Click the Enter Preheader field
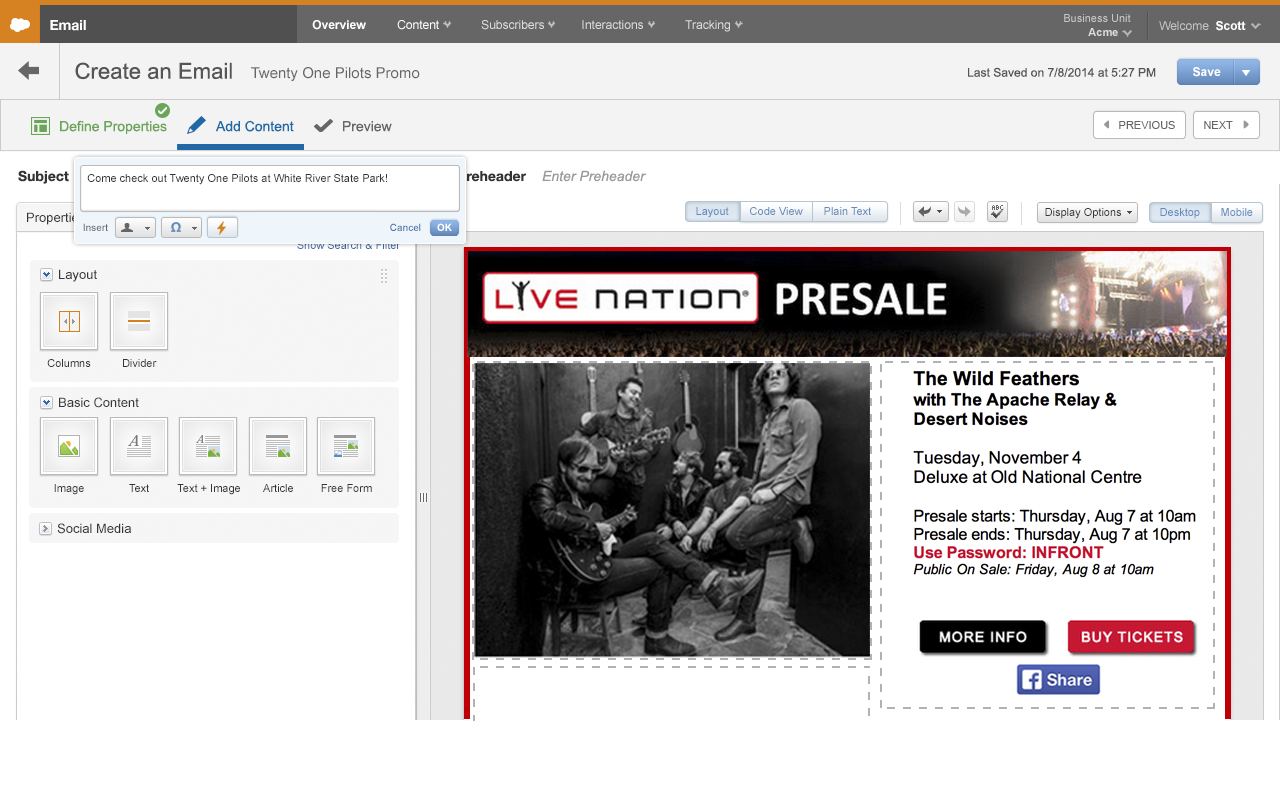 [594, 176]
